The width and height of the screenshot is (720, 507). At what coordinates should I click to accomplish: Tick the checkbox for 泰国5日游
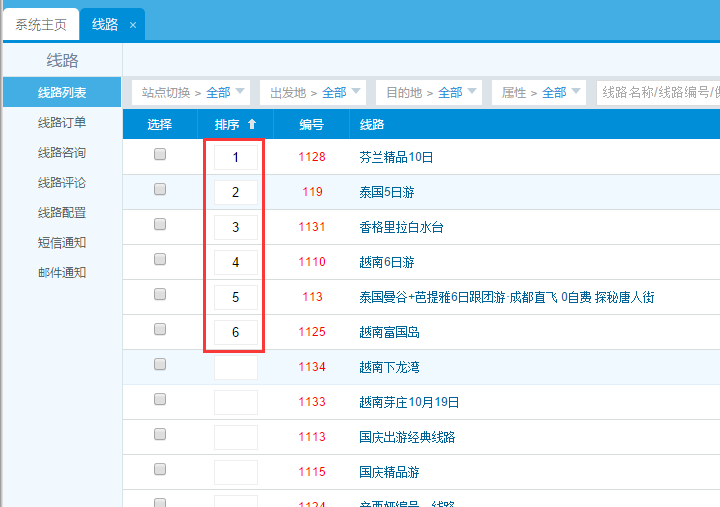[x=160, y=190]
